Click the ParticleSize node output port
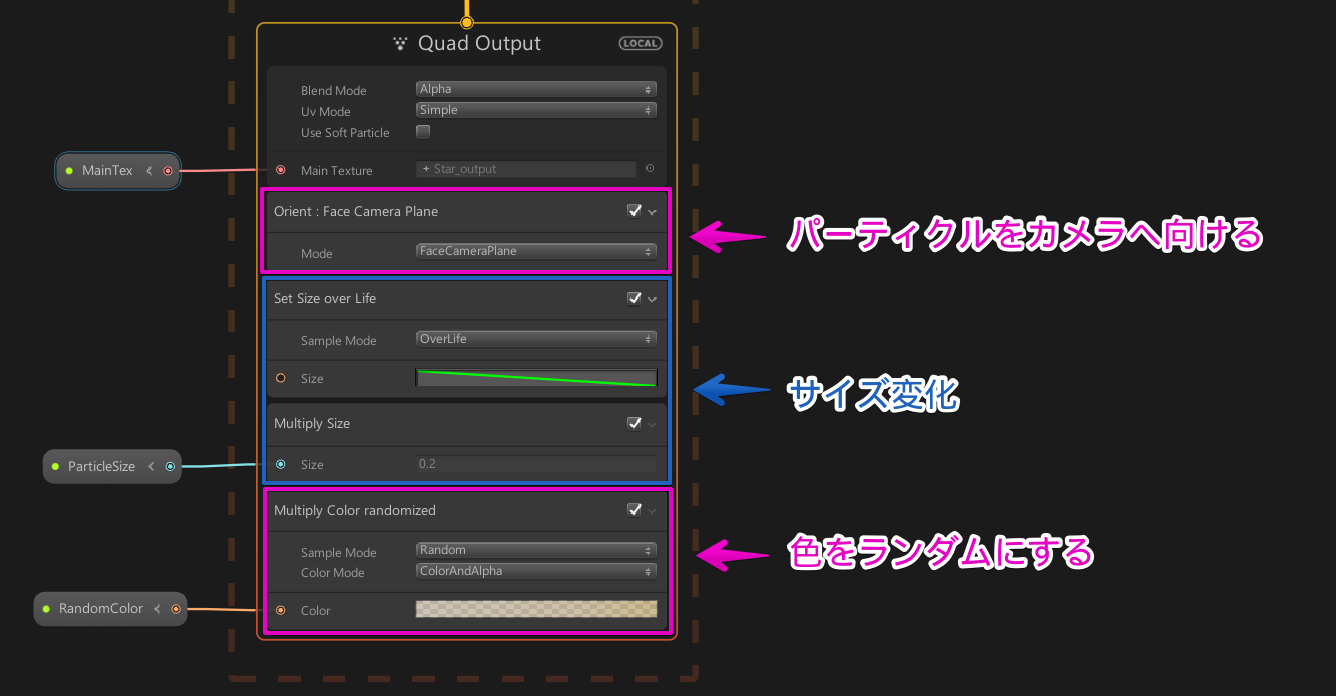 (x=170, y=466)
